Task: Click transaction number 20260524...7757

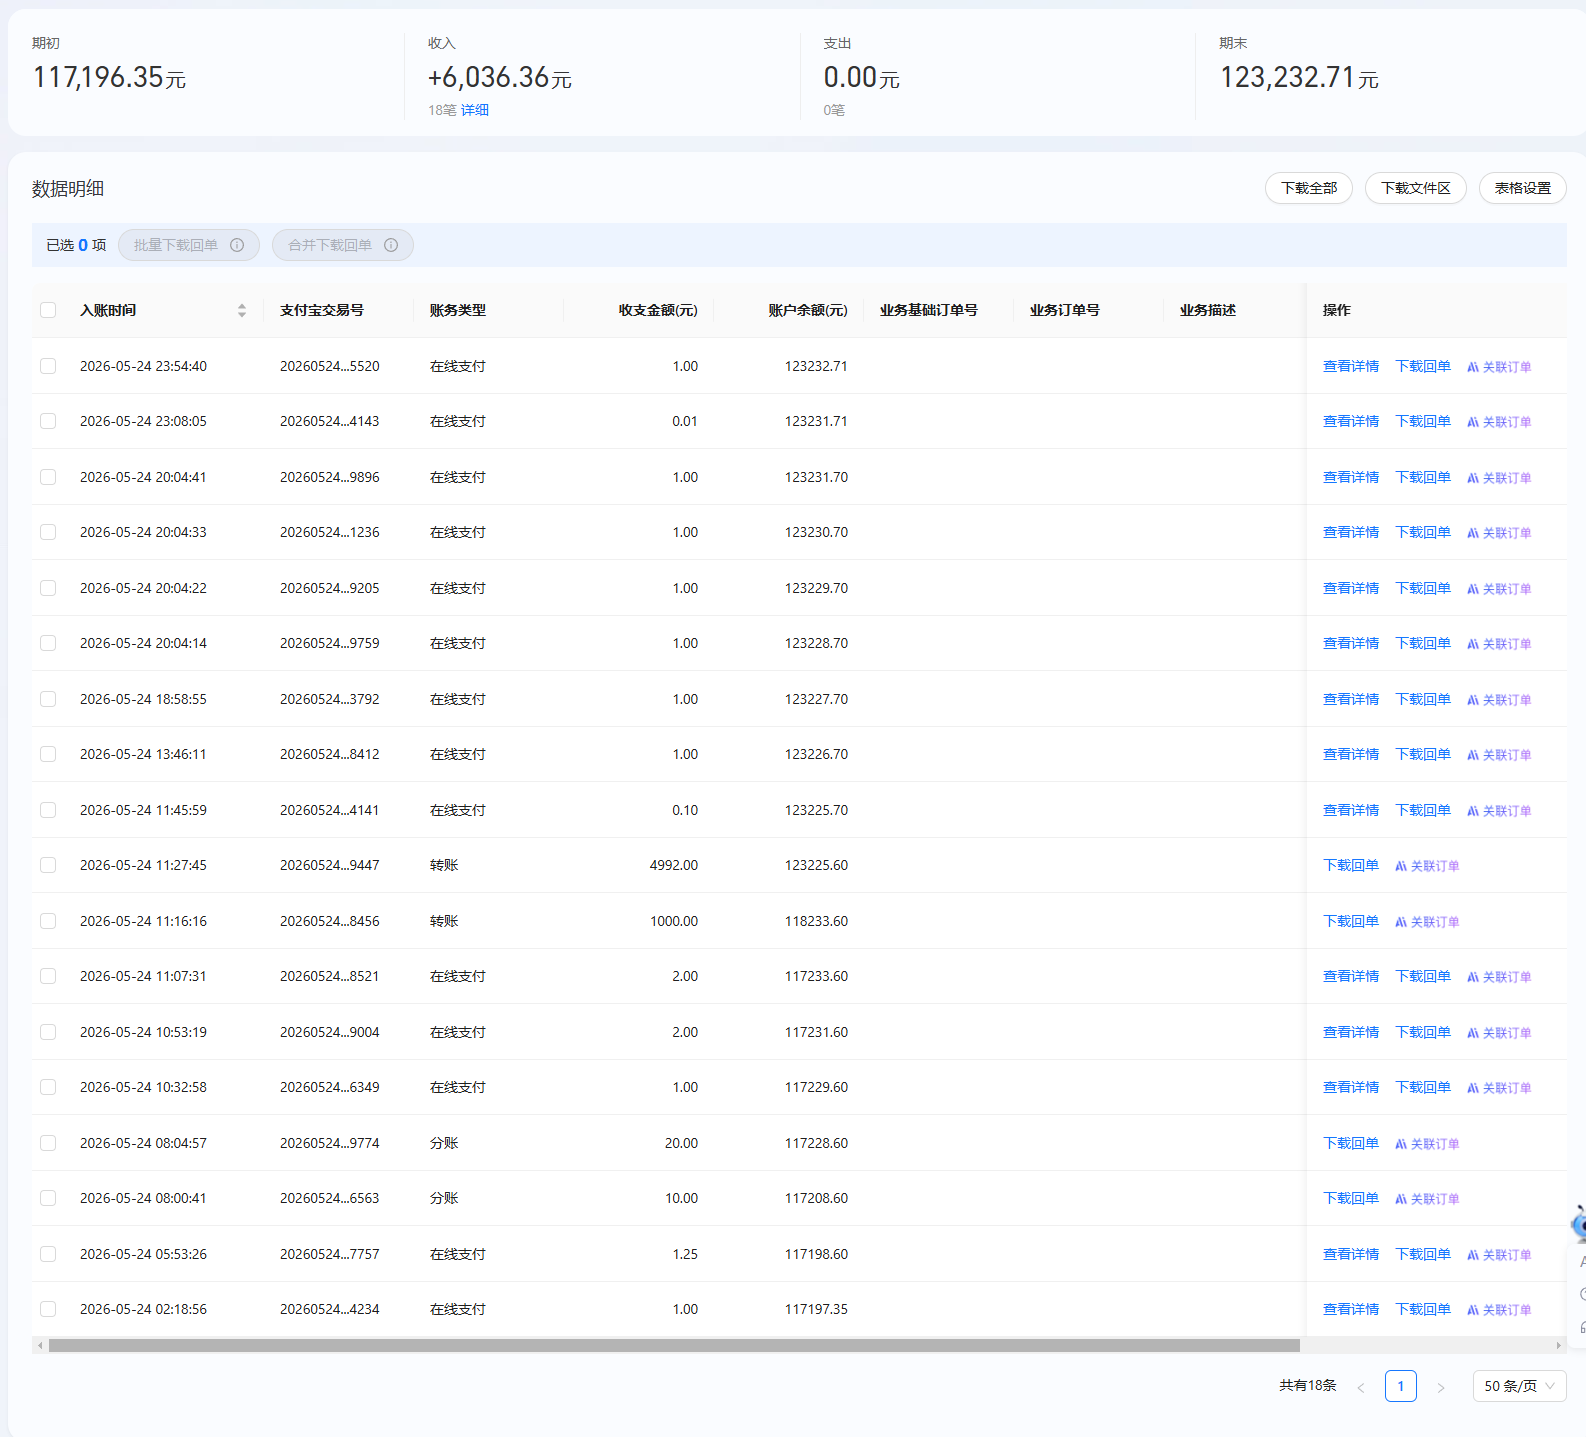Action: (330, 1254)
